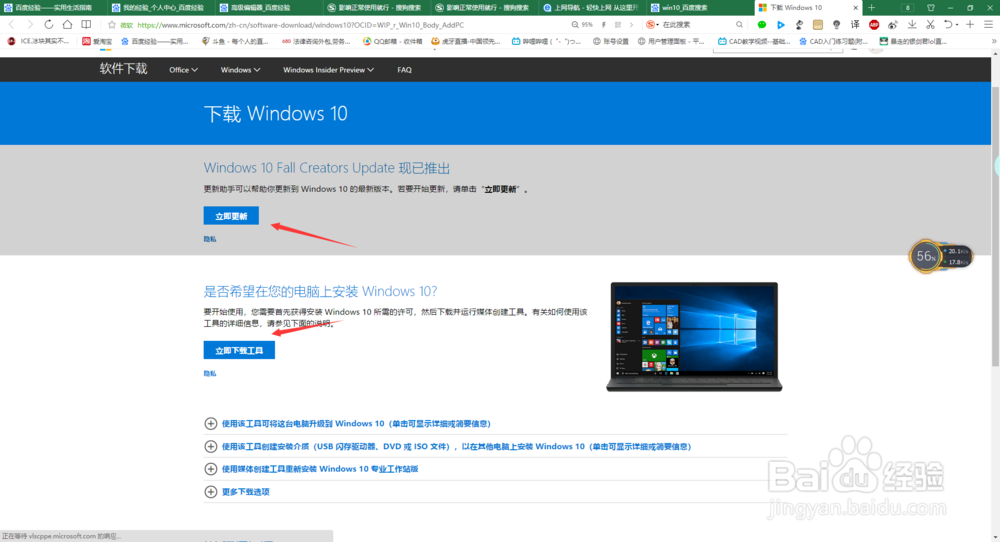Switch to the 百度经验—实用生活指南 tab
Screen dimensions: 1000x542
pos(52,8)
